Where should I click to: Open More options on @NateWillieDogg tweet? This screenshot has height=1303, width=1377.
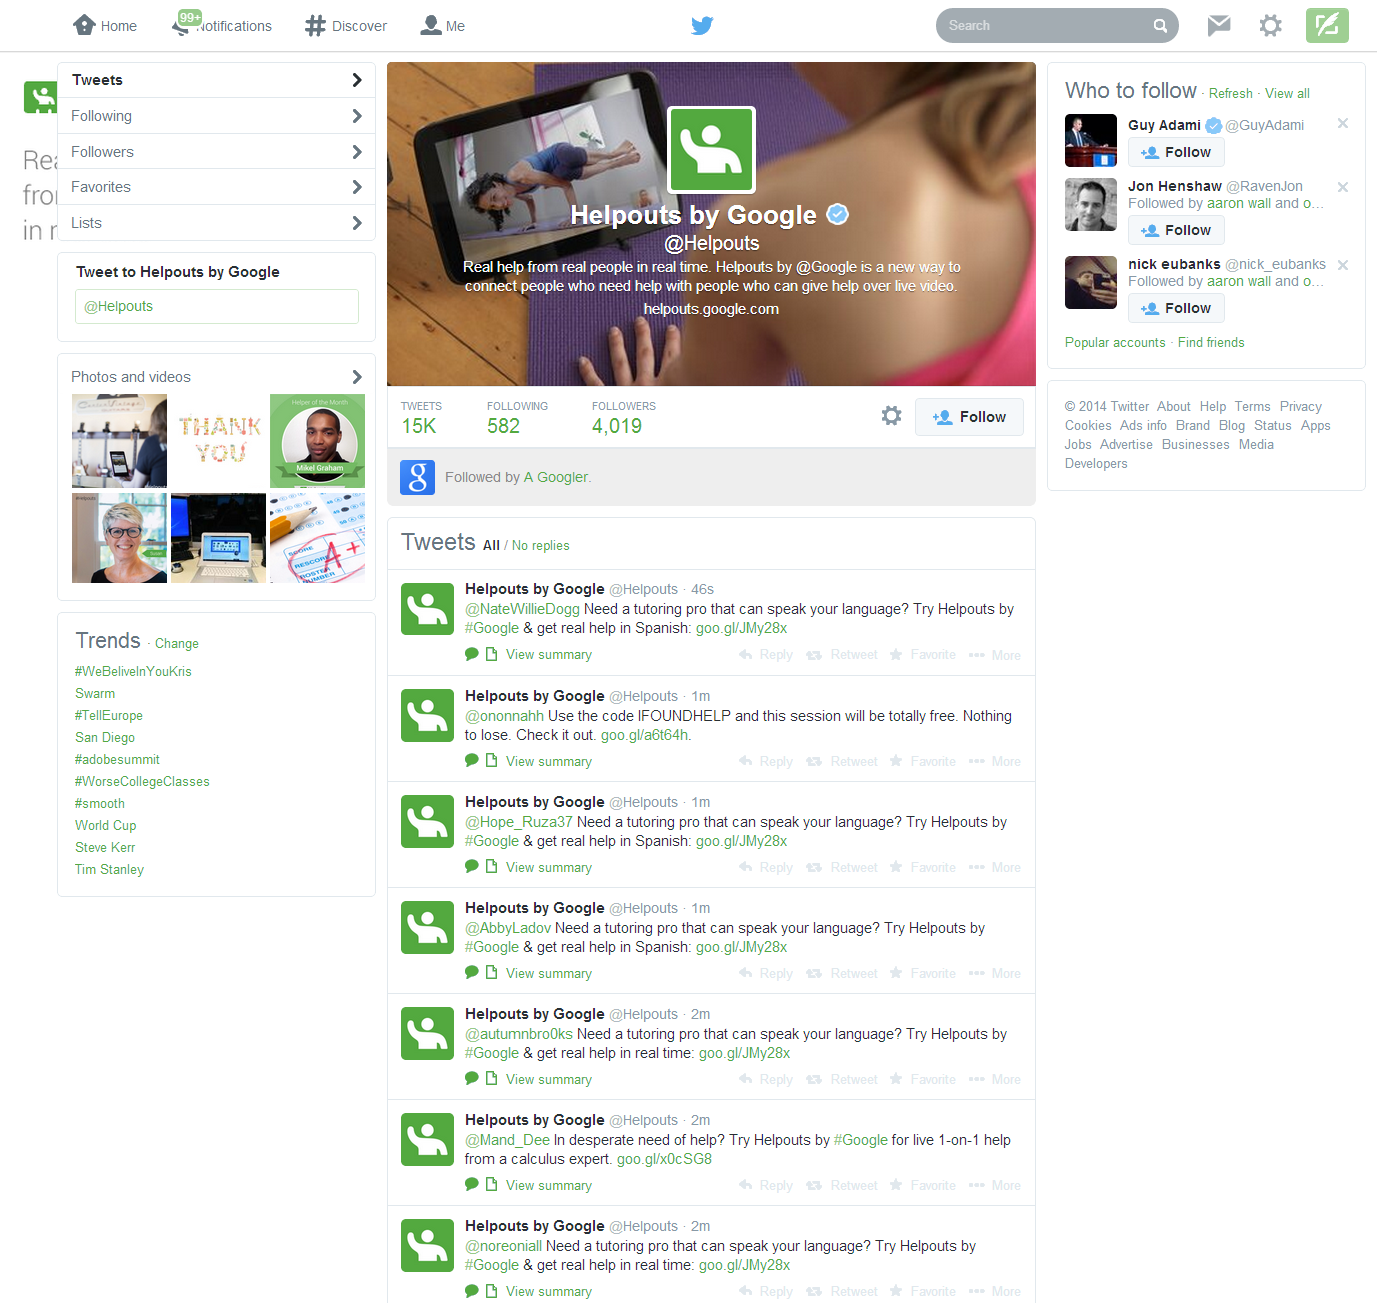coord(994,655)
